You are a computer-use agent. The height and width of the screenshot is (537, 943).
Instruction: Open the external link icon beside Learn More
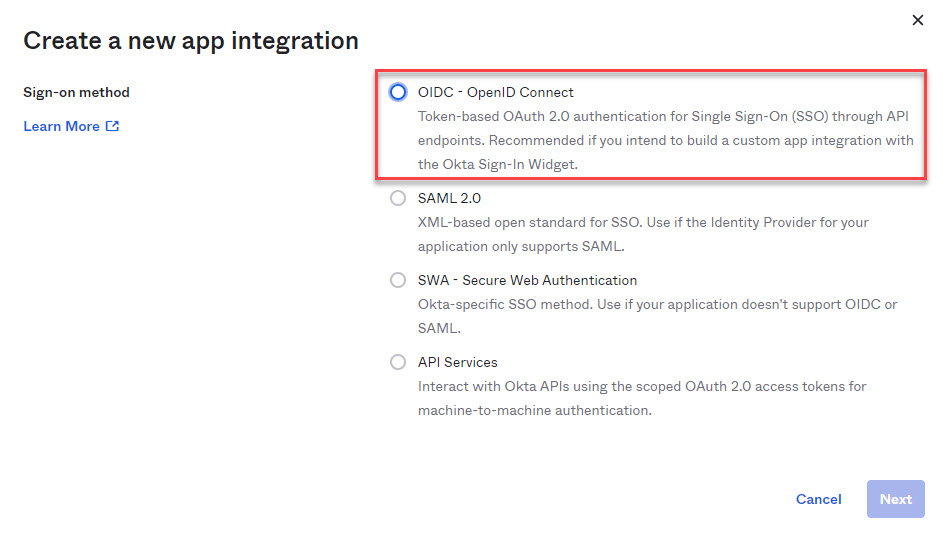point(112,126)
